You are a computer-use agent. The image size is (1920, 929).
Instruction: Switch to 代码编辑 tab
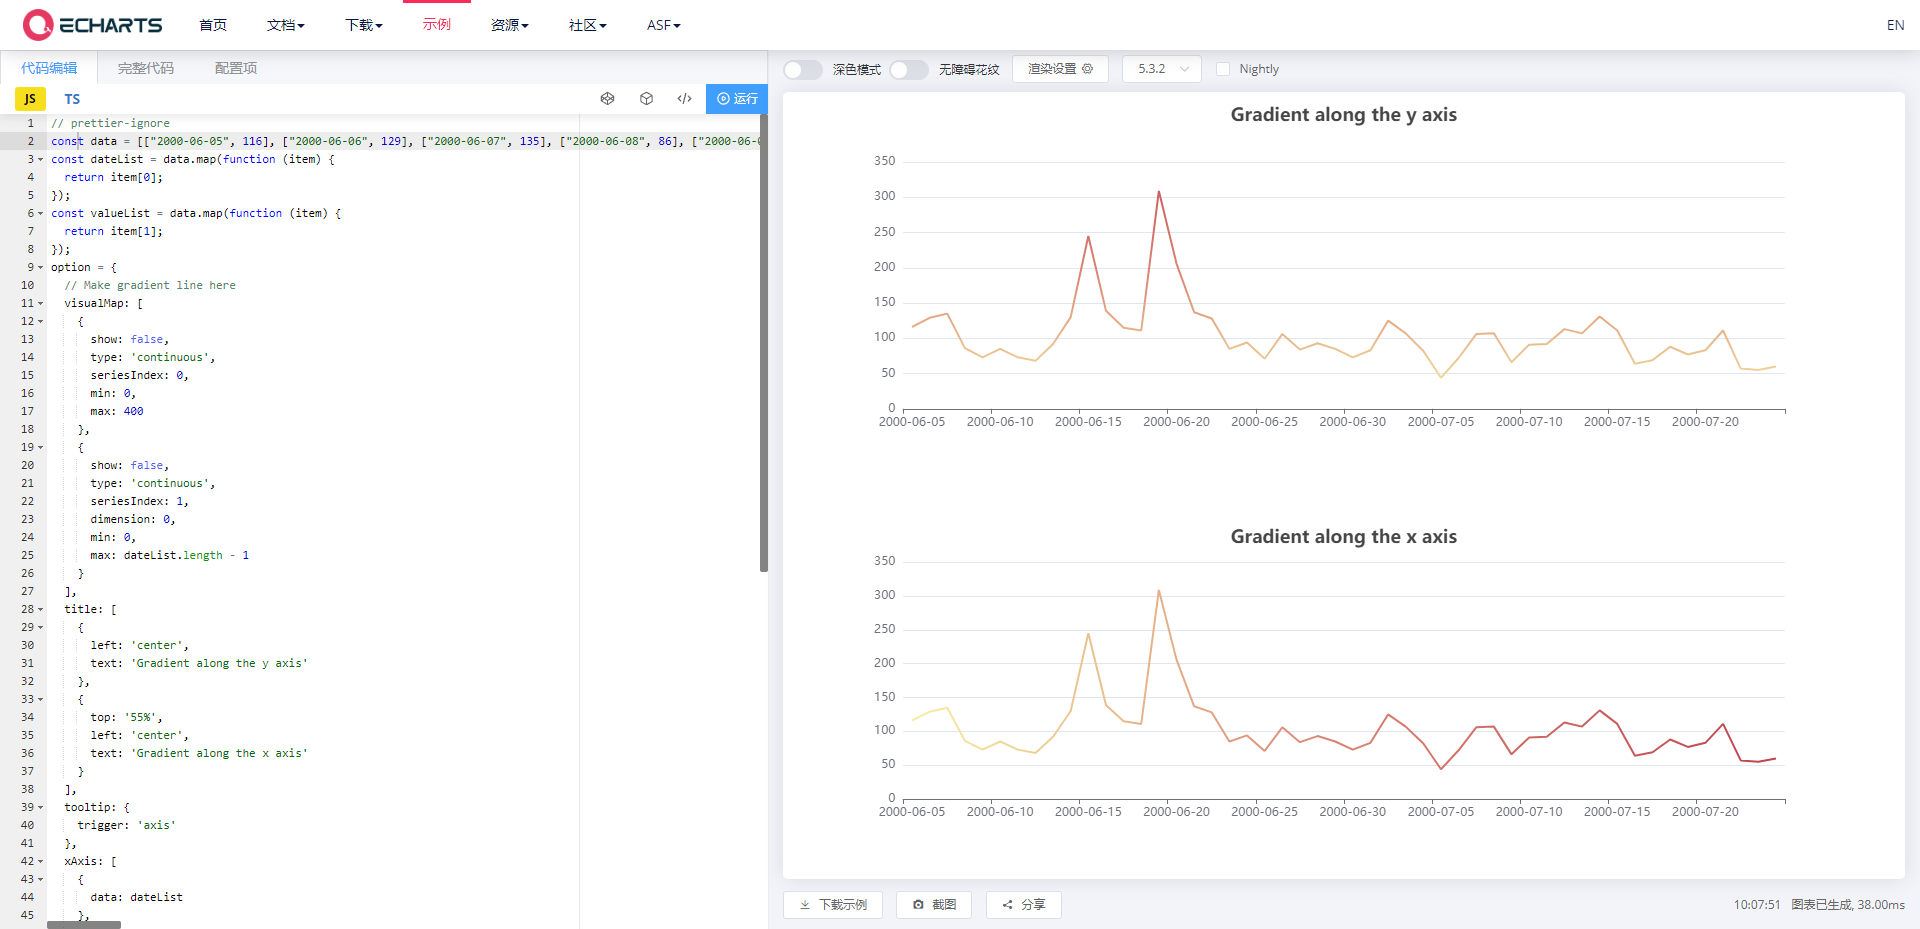49,68
